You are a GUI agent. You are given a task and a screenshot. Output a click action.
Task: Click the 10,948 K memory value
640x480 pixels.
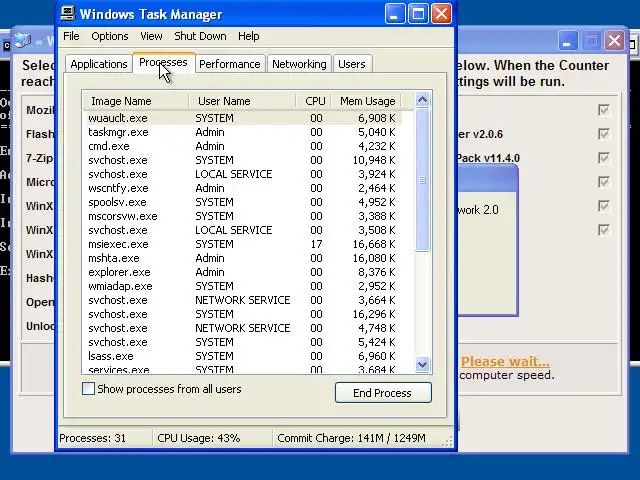374,160
